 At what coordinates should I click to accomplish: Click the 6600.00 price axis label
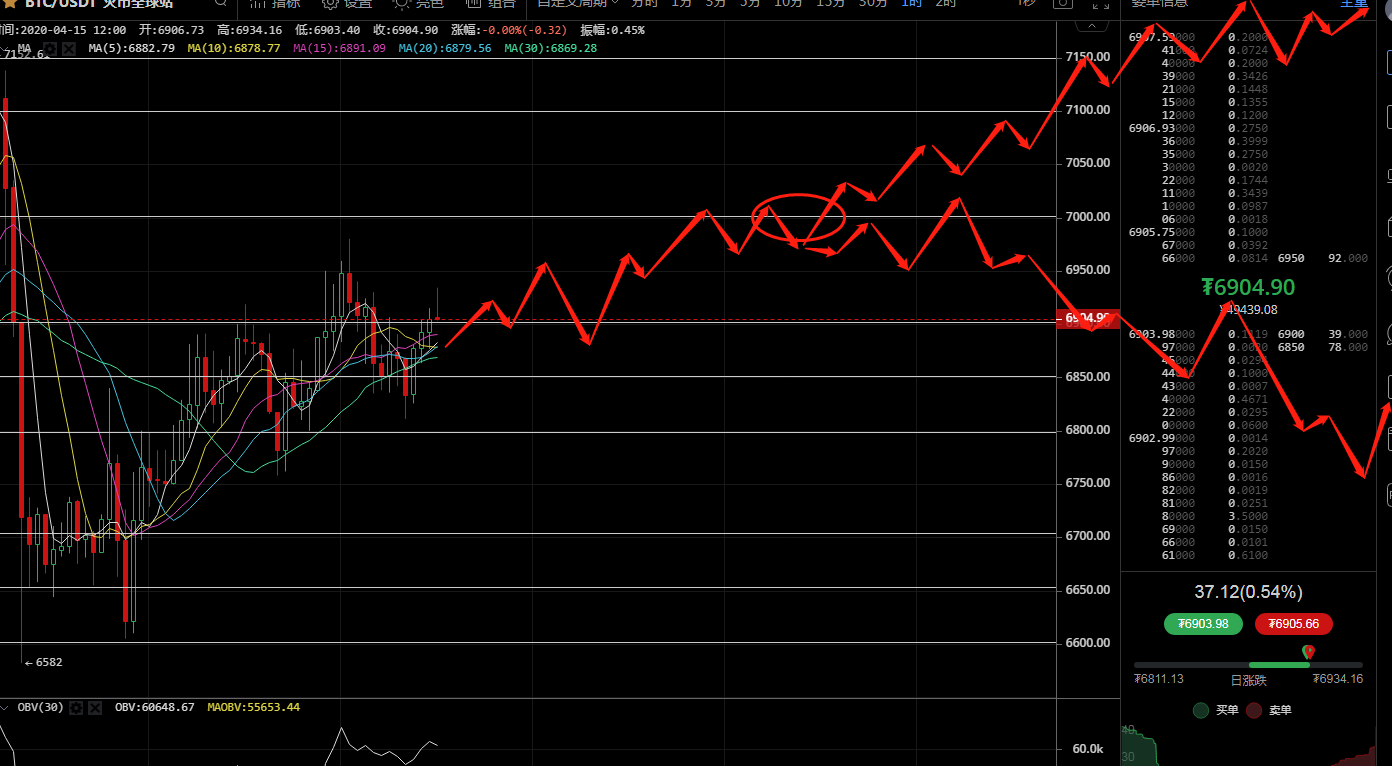click(1087, 643)
